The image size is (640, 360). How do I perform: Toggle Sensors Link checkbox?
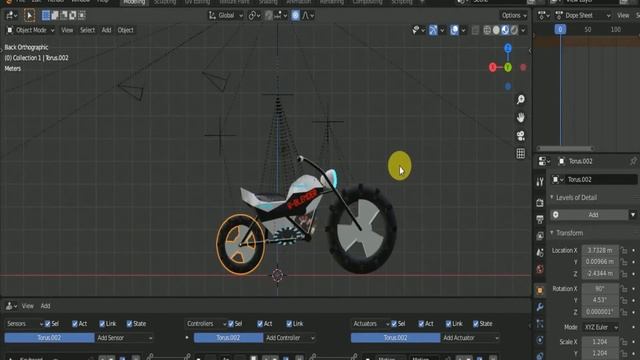102,324
